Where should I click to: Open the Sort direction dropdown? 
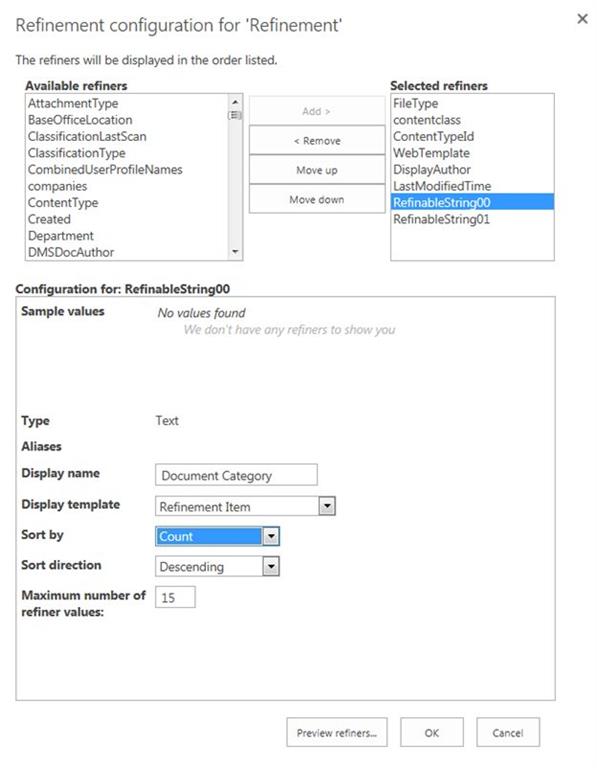coord(217,567)
